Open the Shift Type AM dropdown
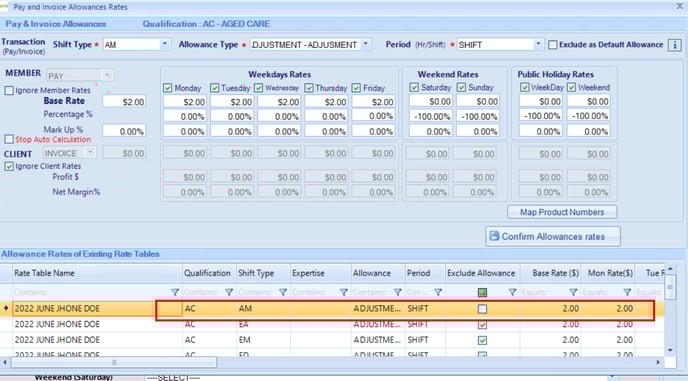Image resolution: width=688 pixels, height=381 pixels. point(165,44)
